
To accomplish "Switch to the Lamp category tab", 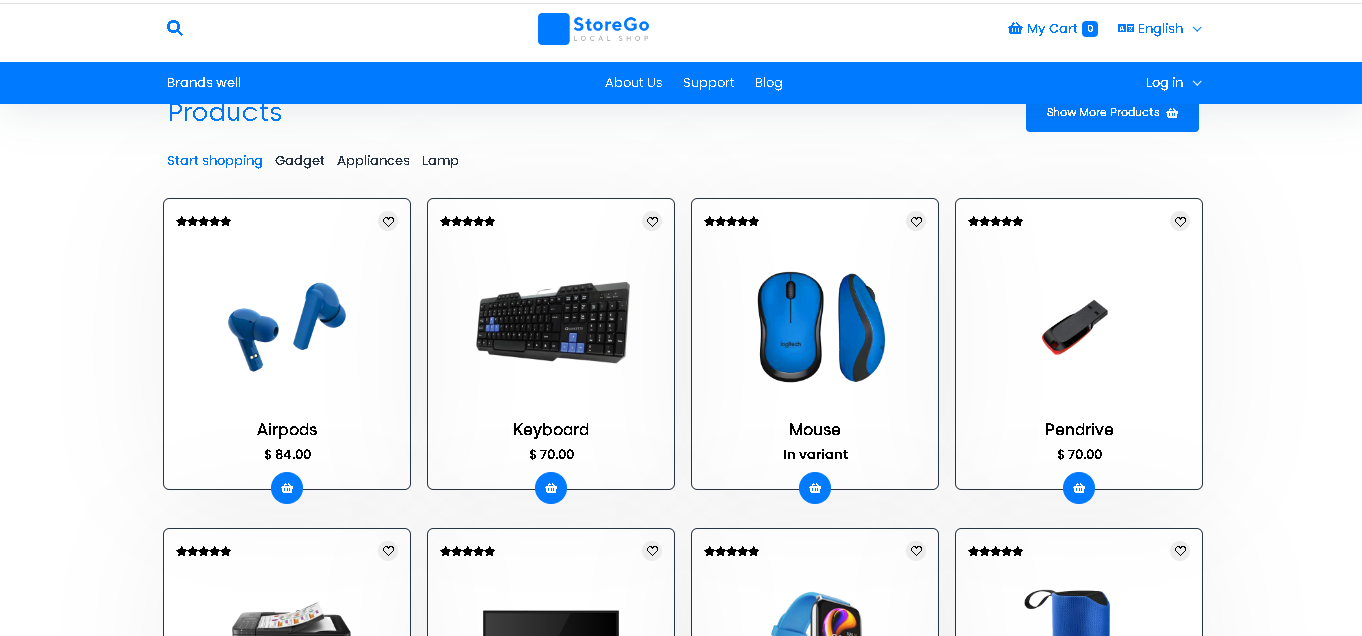I will (x=440, y=160).
